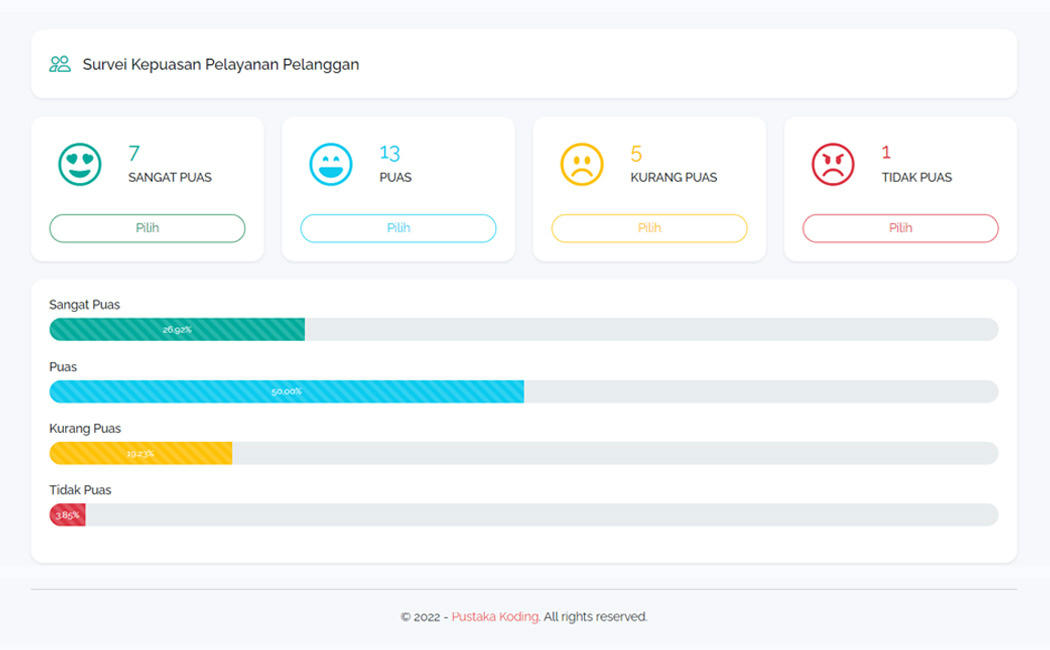Select the Sangat Puas count showing 7
1050x650 pixels.
click(x=133, y=153)
